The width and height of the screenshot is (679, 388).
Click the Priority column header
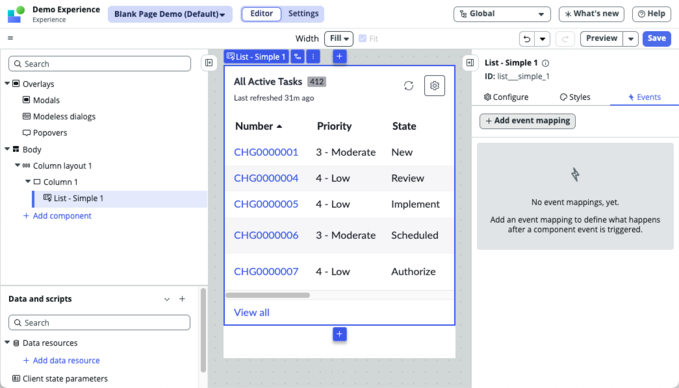(x=334, y=126)
